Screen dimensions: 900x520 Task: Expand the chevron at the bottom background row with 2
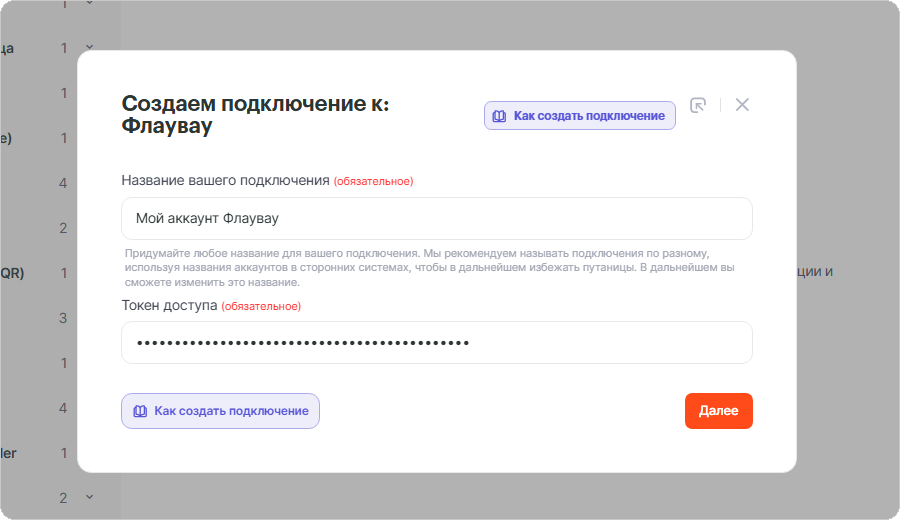coord(90,497)
